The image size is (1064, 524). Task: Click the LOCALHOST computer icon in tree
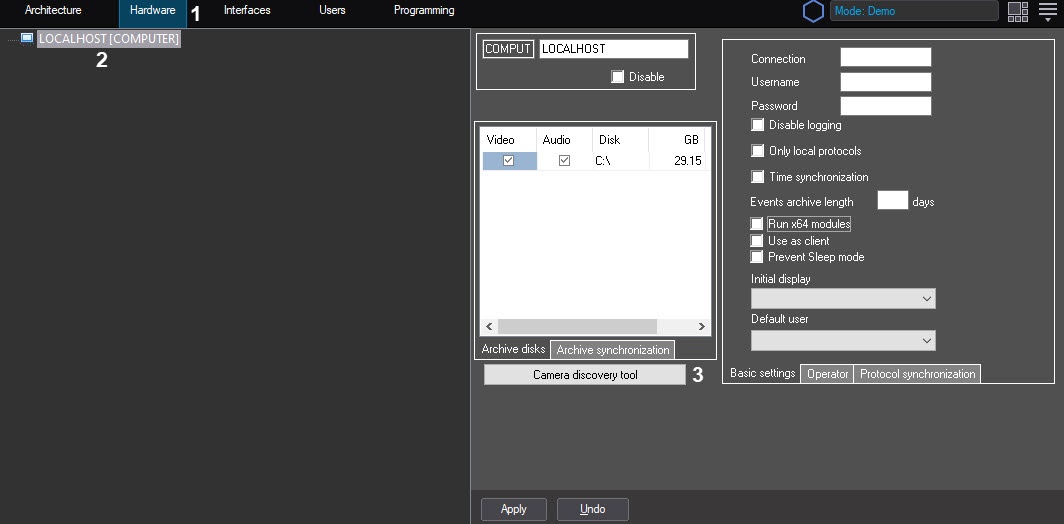point(27,39)
